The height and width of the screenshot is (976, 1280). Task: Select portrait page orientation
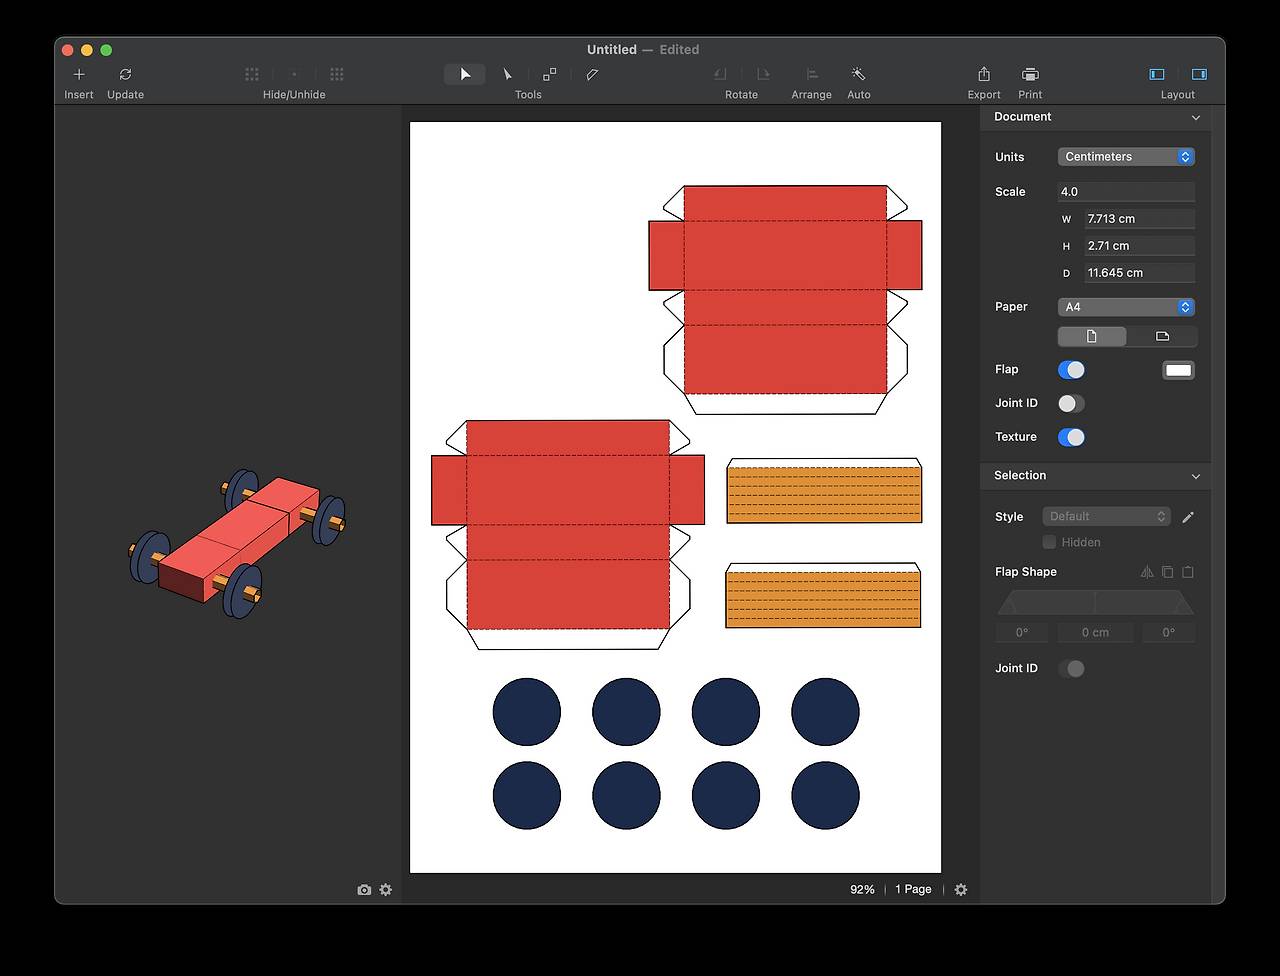click(x=1092, y=337)
